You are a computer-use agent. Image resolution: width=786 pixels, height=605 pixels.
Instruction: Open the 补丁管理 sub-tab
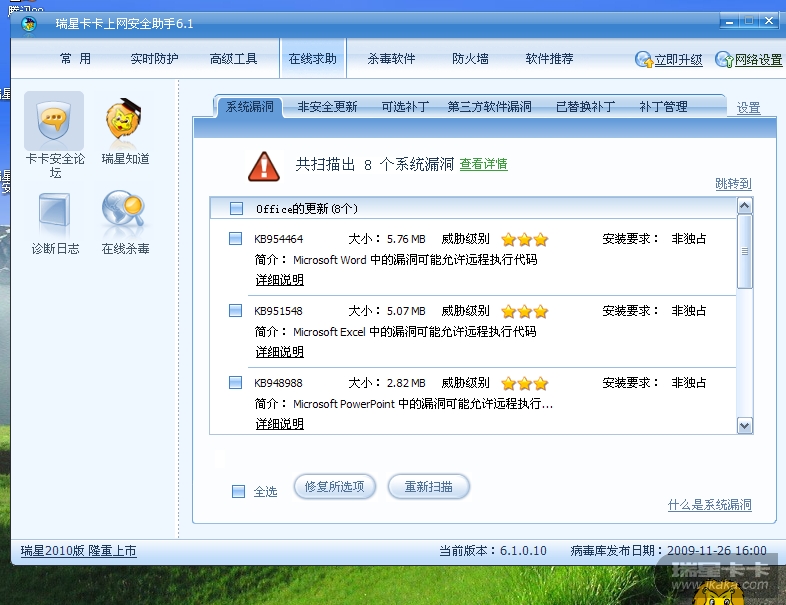click(663, 107)
